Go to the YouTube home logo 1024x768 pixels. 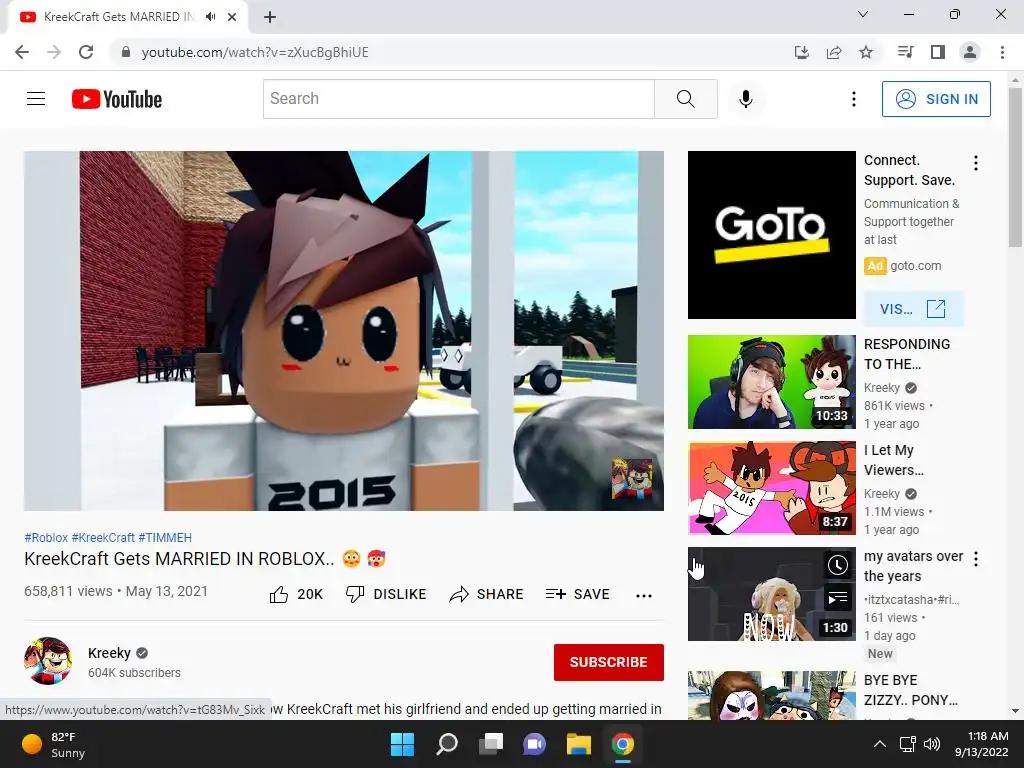pyautogui.click(x=117, y=99)
